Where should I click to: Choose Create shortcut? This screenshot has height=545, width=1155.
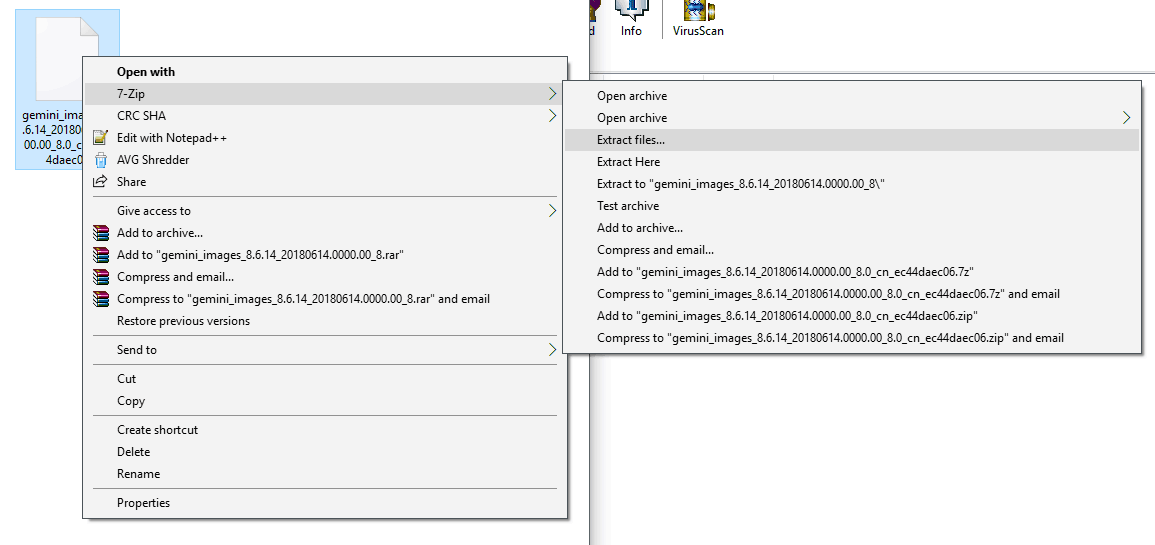pos(325,429)
